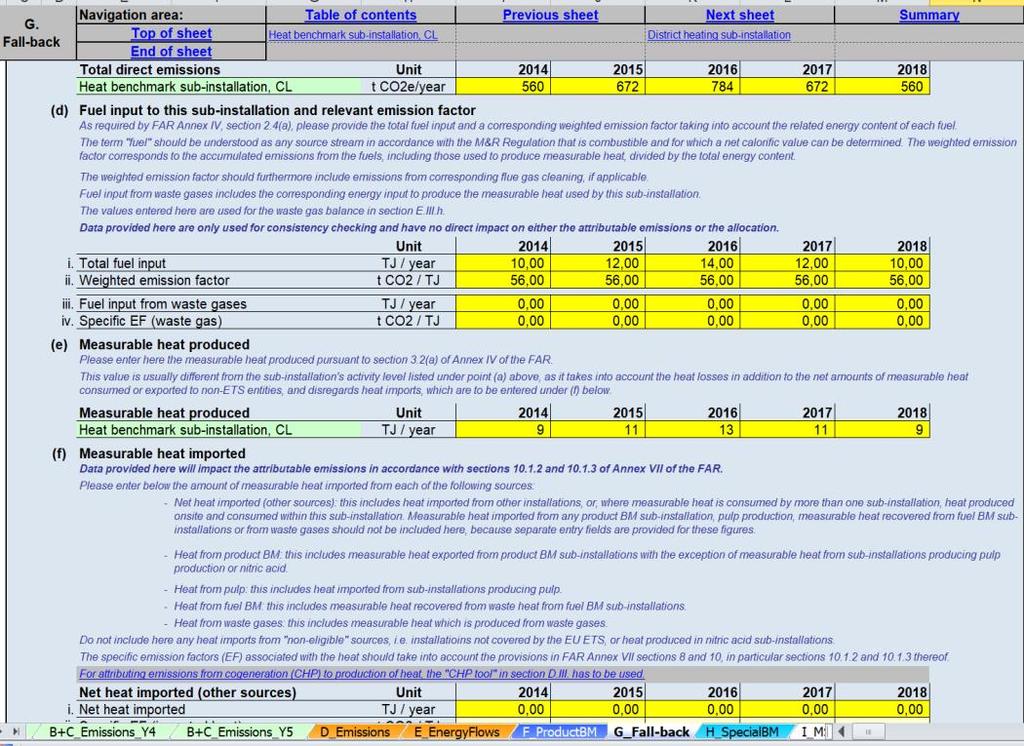
Task: Jump using the Top of sheet link
Action: pos(171,33)
